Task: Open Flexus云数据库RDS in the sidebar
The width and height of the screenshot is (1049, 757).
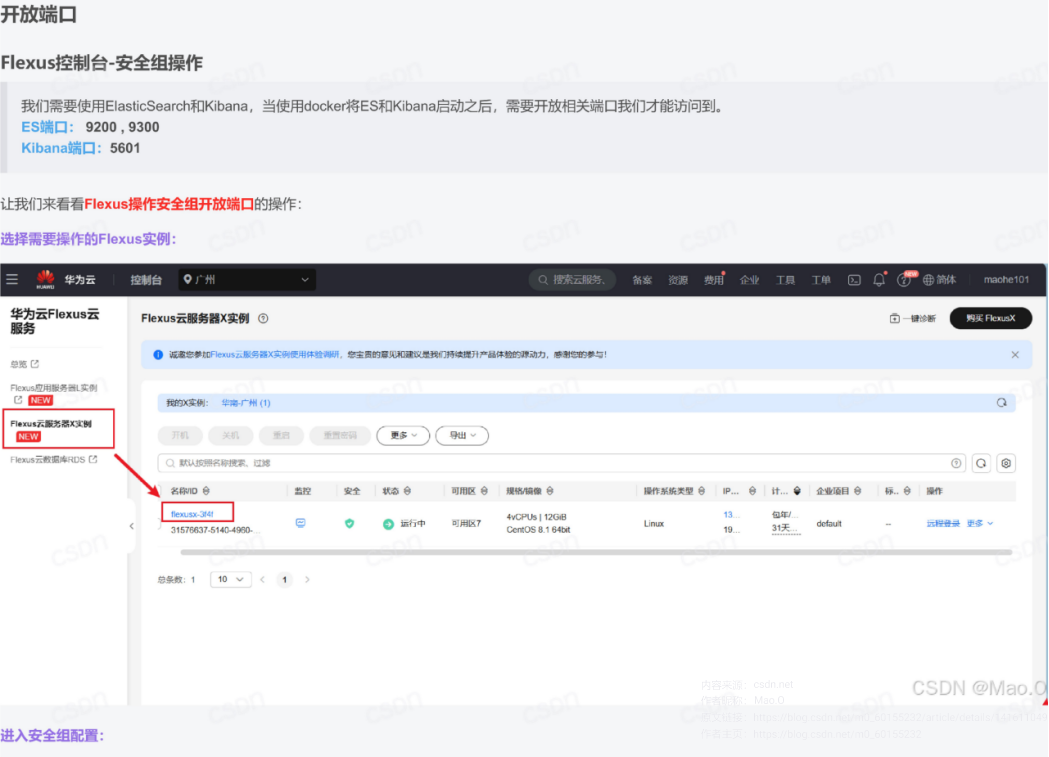Action: pyautogui.click(x=48, y=459)
